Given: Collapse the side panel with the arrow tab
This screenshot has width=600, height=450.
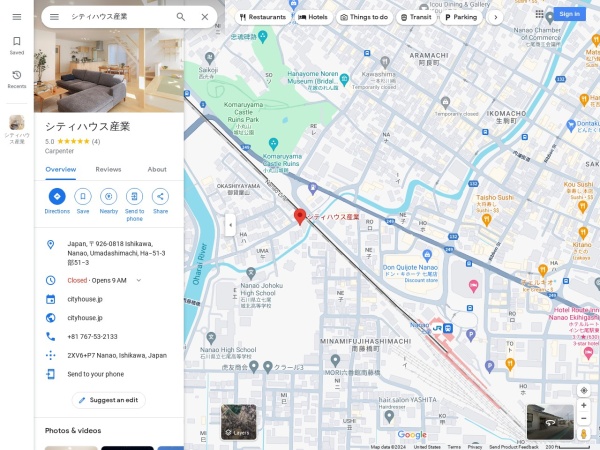Looking at the screenshot, I should coord(230,225).
